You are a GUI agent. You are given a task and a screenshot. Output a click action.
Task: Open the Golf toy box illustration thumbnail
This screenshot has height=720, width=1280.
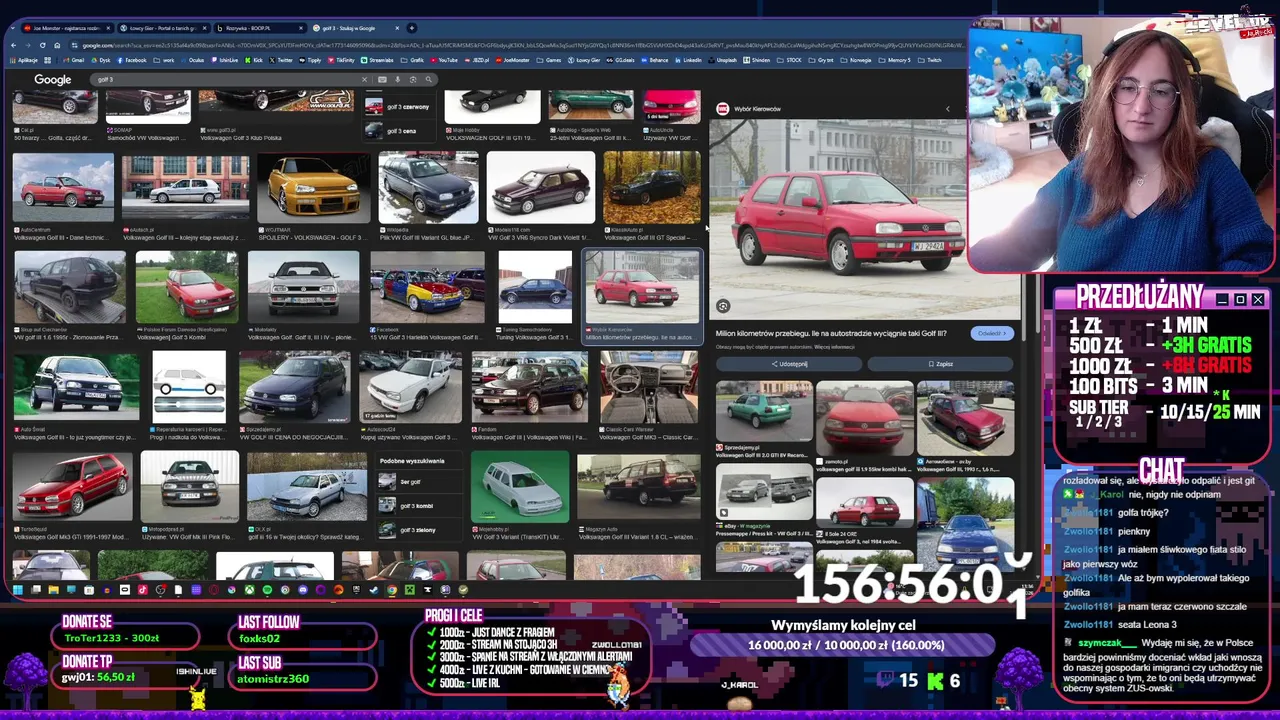point(189,386)
